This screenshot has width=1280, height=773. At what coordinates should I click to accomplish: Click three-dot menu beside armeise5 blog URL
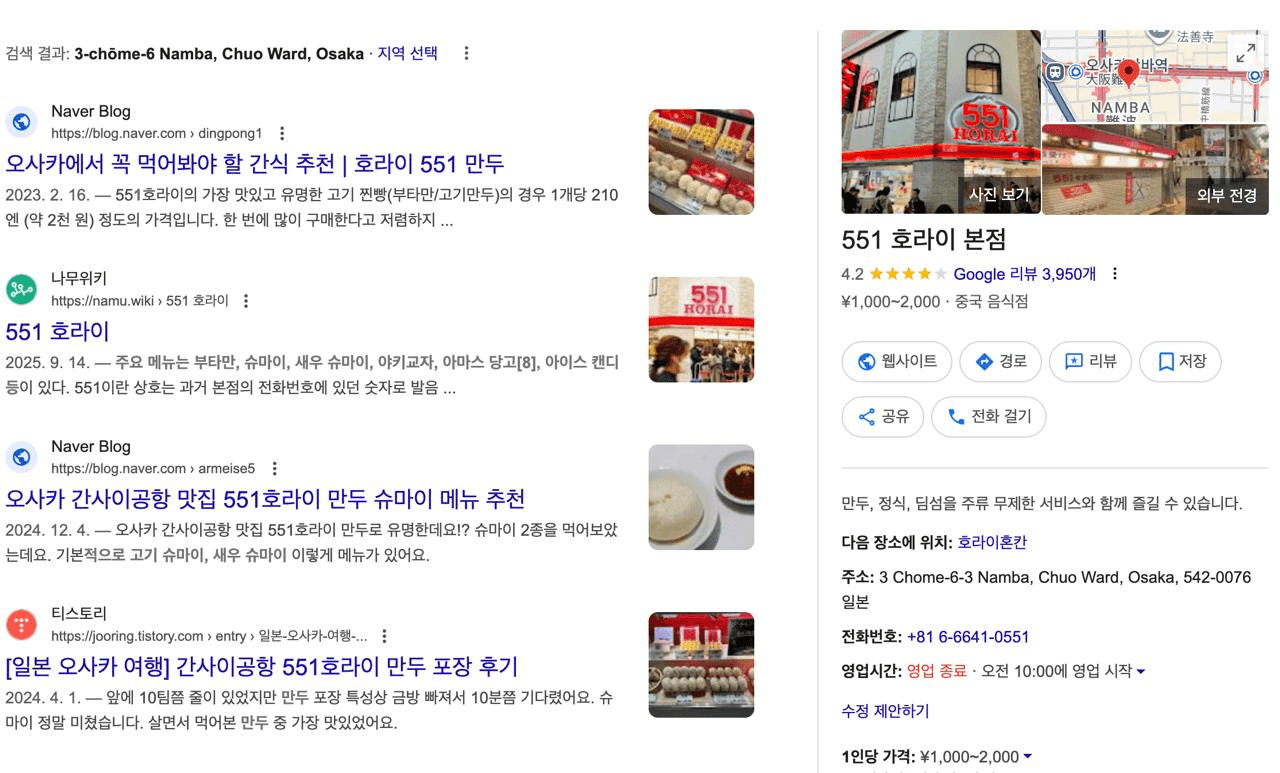tap(275, 468)
